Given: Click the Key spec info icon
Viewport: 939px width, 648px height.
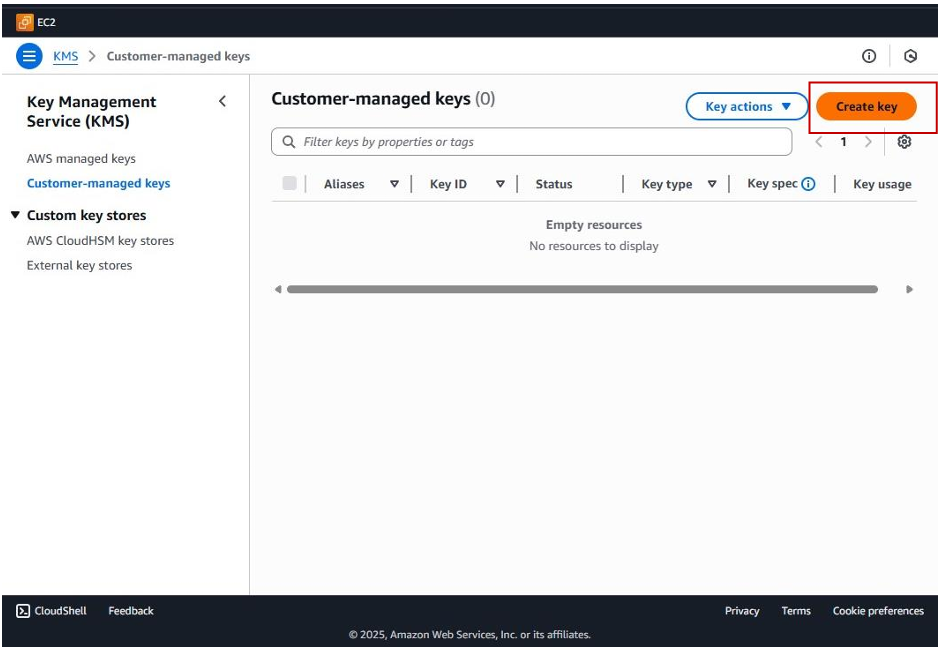Looking at the screenshot, I should pos(808,184).
